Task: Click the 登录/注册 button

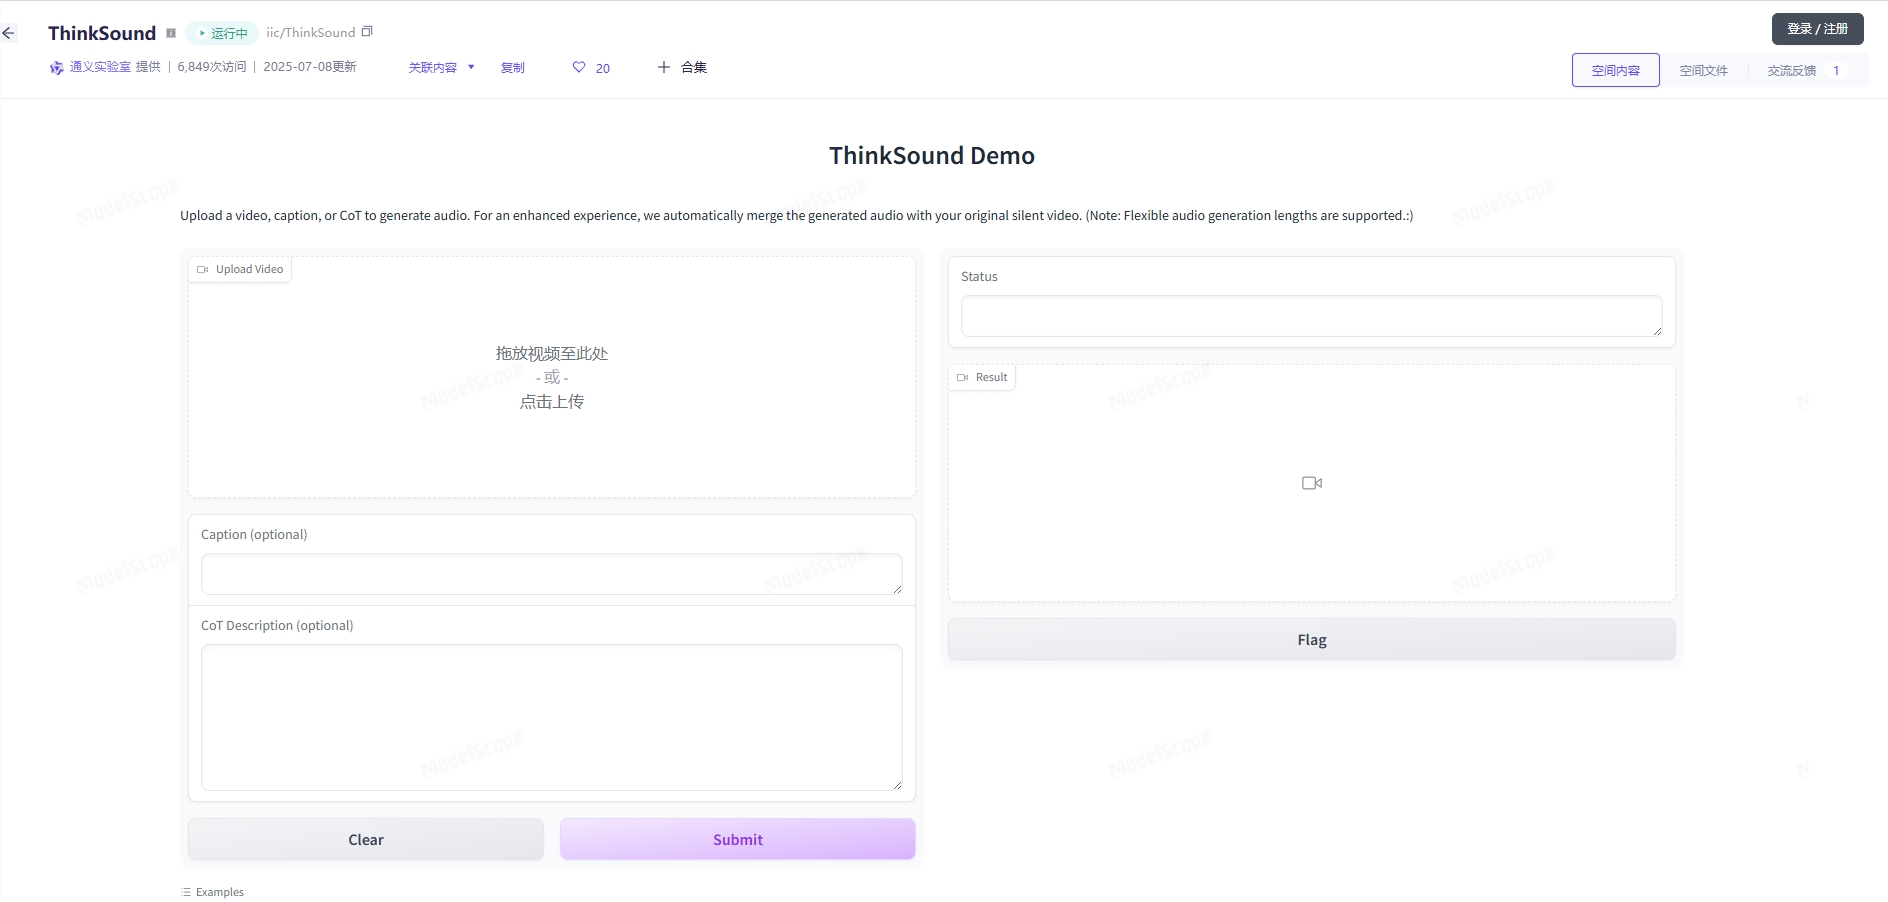Action: pyautogui.click(x=1817, y=28)
